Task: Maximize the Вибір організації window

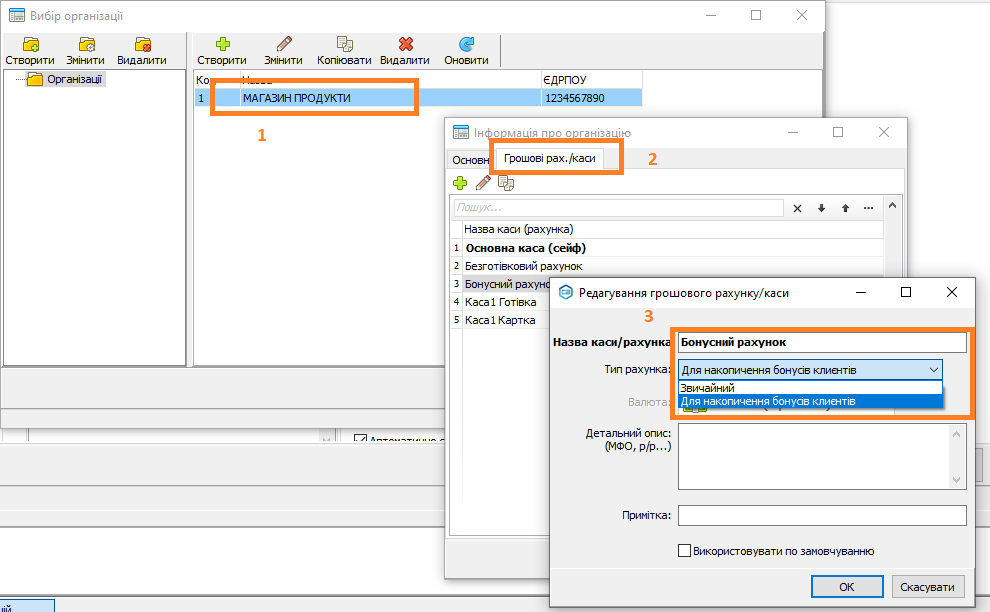Action: (756, 15)
